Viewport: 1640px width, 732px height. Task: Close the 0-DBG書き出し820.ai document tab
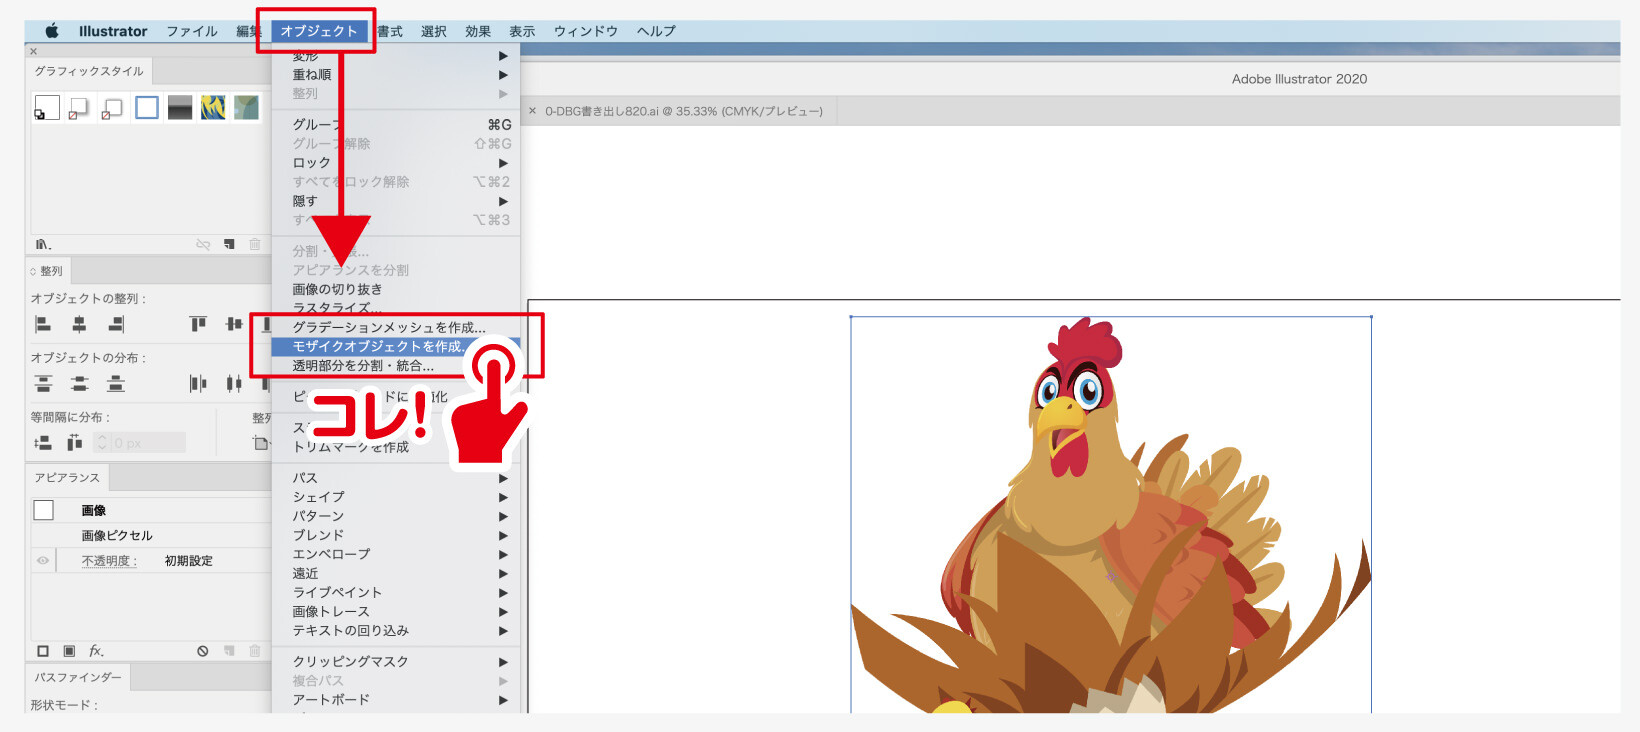click(532, 111)
